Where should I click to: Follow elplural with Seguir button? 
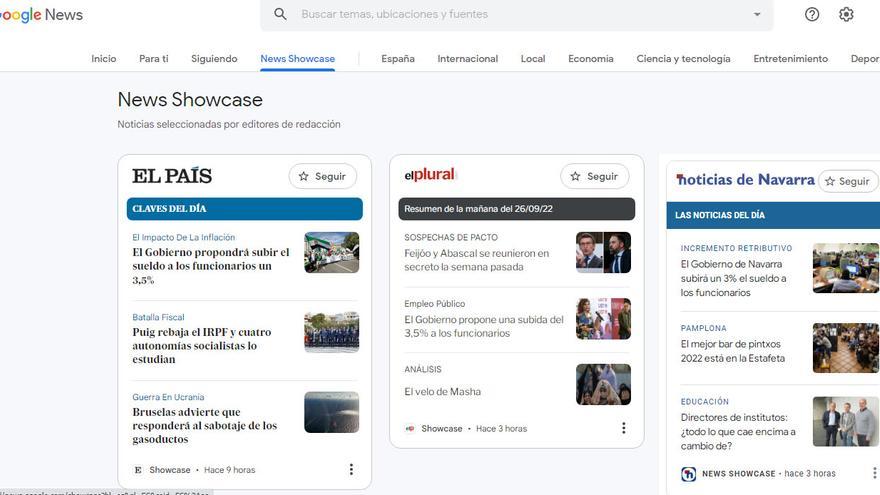click(x=594, y=176)
